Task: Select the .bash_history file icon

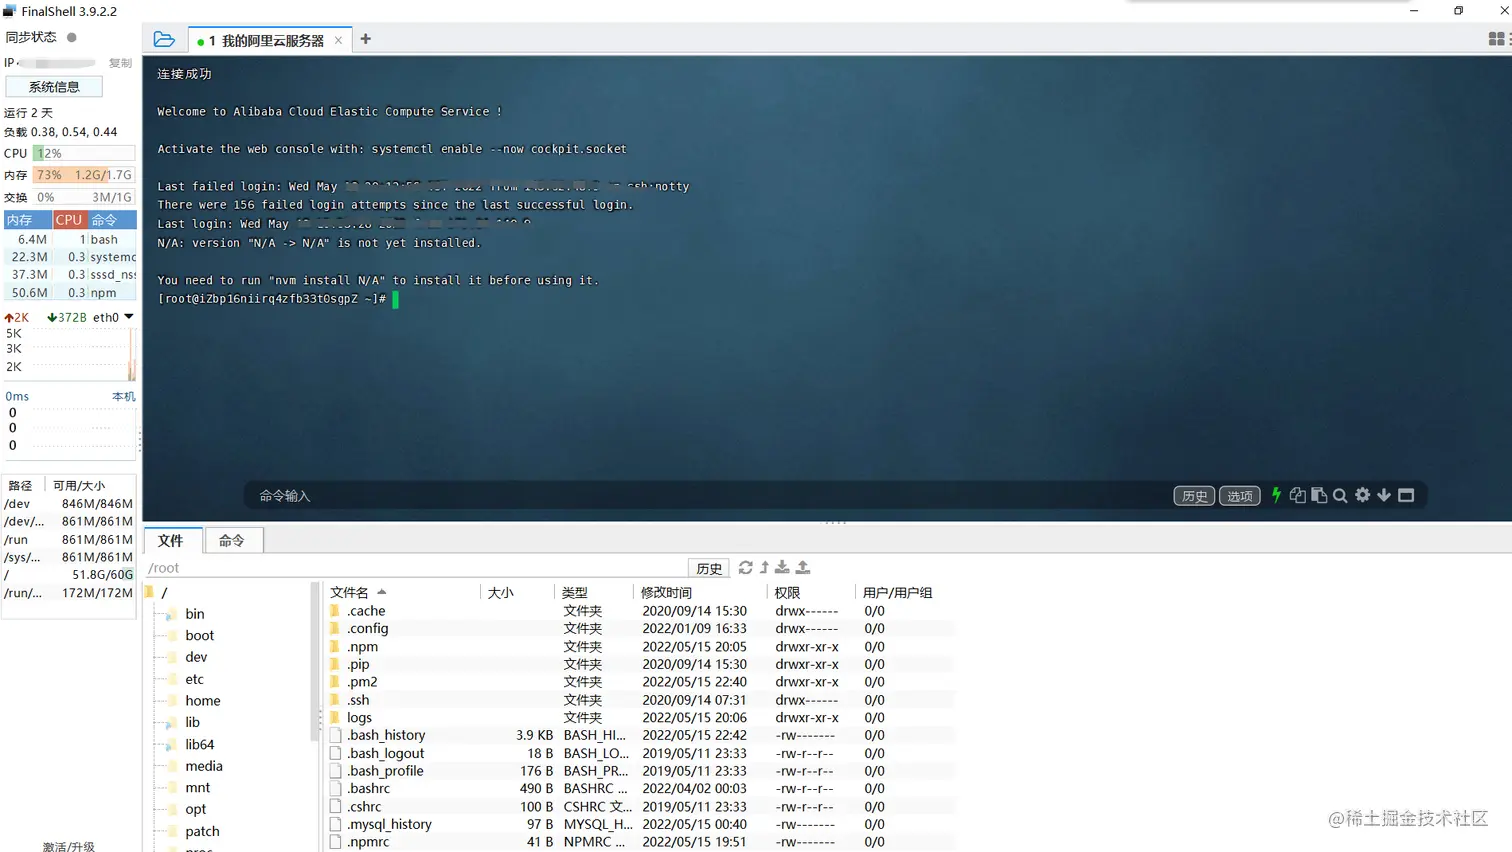Action: (x=335, y=735)
